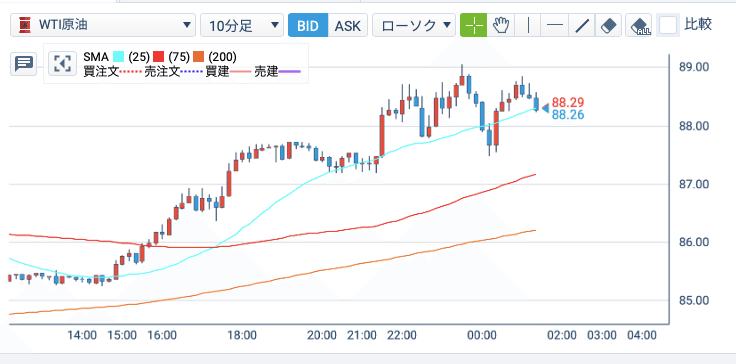Click the SMA legend title text
This screenshot has width=736, height=364.
(x=96, y=57)
